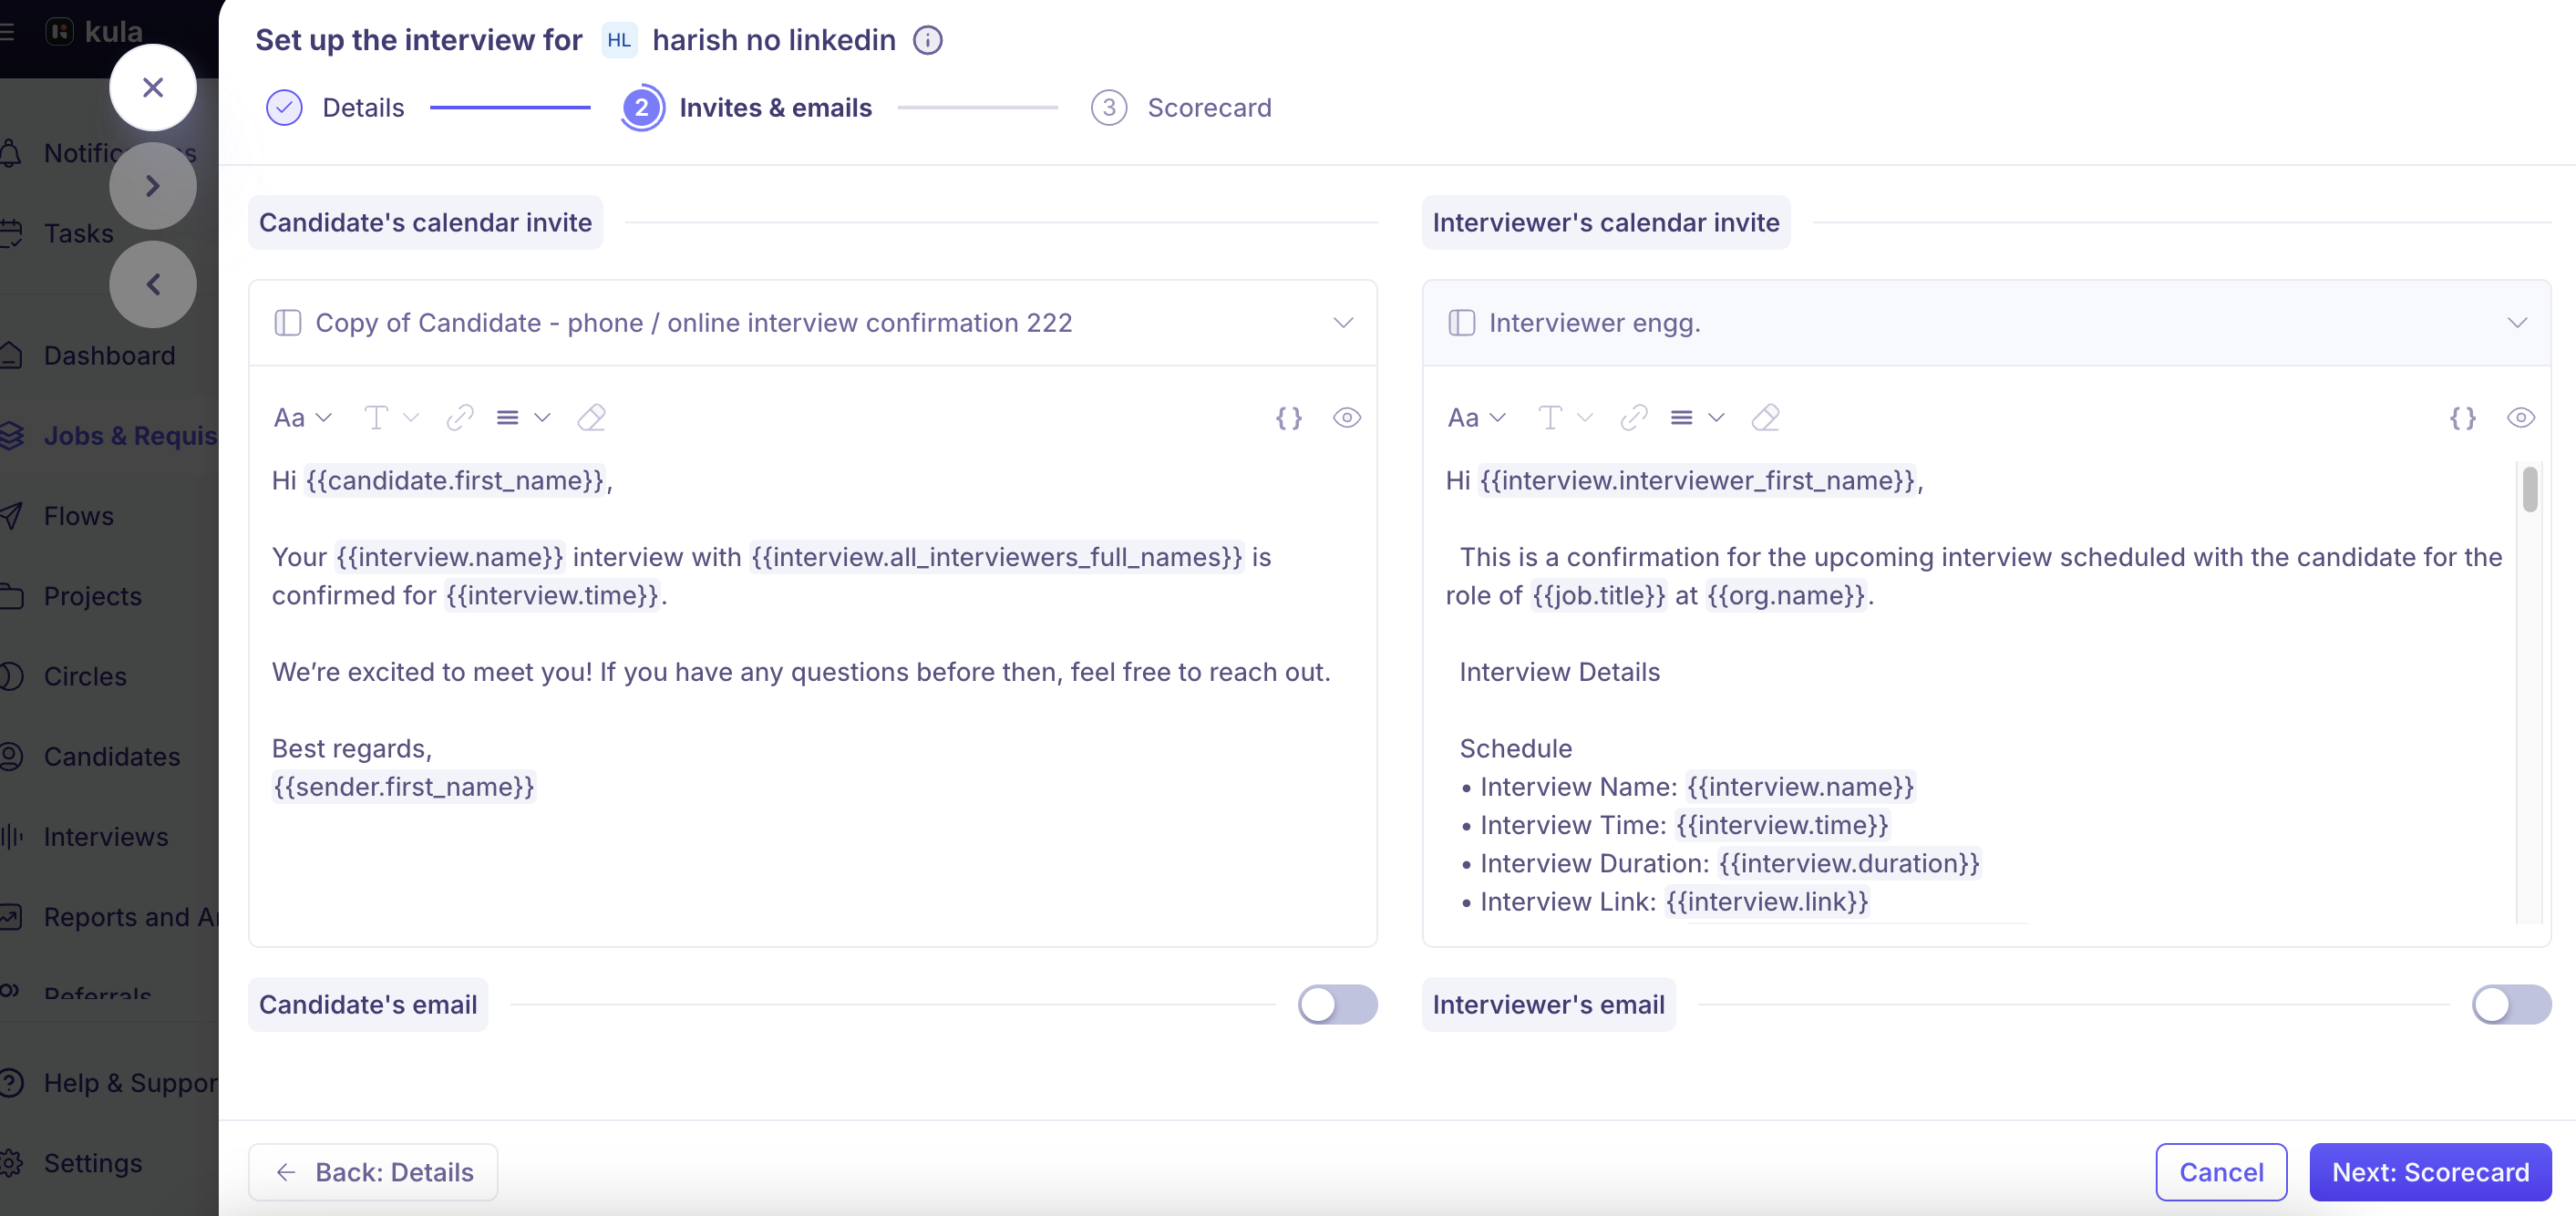Go to the Scorecard step

pos(1181,108)
